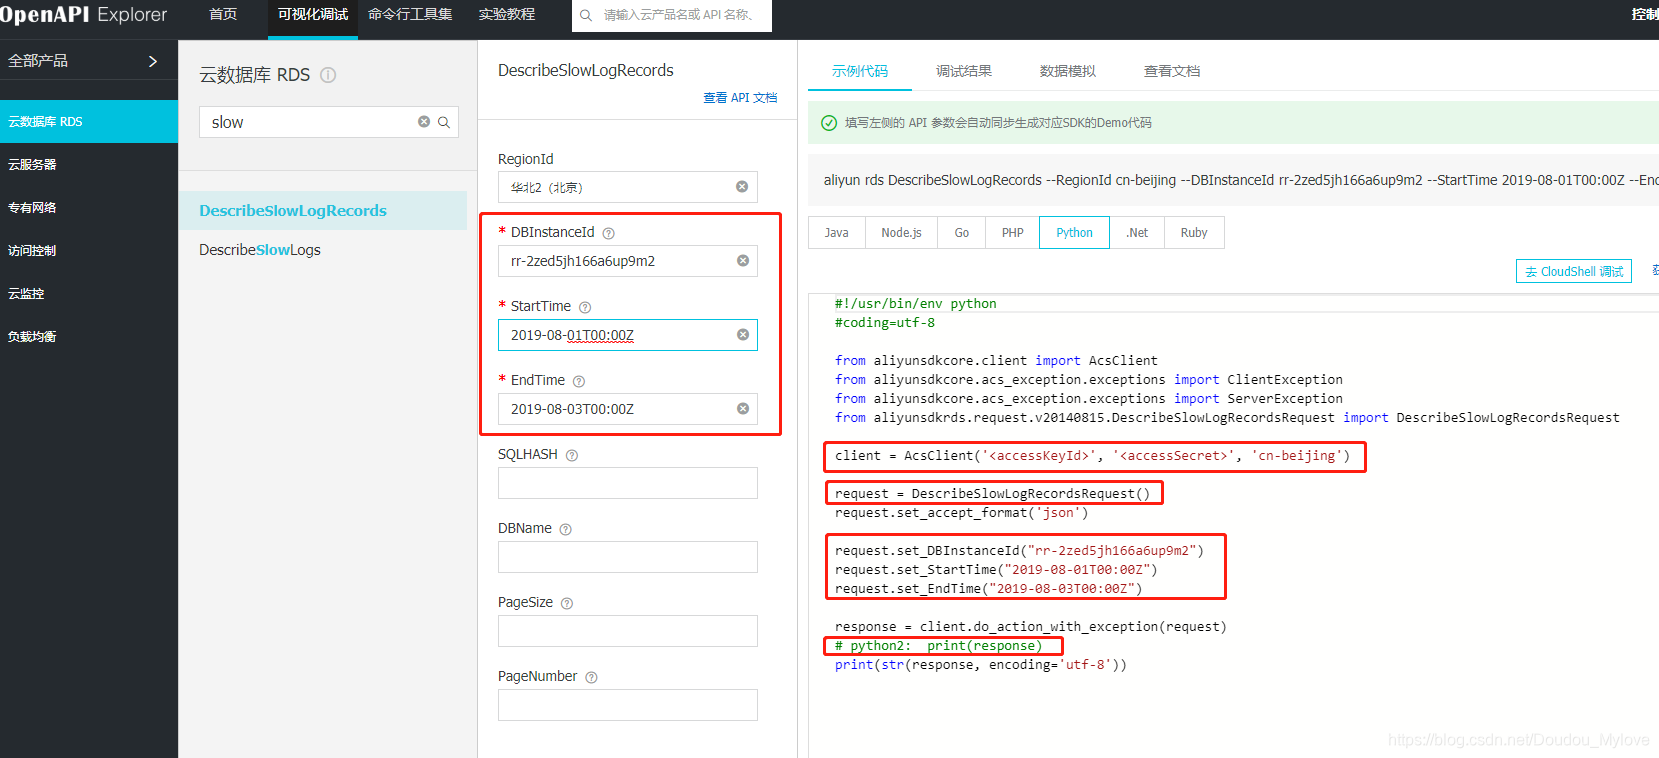
Task: Clear the slow search box with X icon
Action: click(x=424, y=122)
